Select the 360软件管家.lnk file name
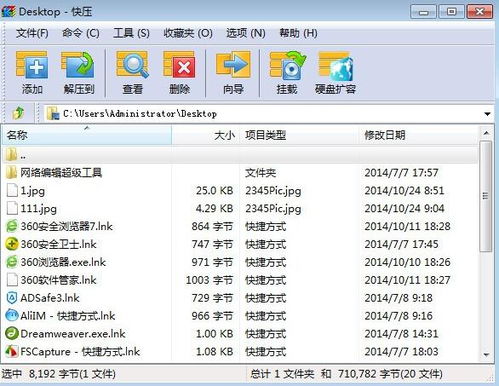This screenshot has height=386, width=499. coord(58,280)
